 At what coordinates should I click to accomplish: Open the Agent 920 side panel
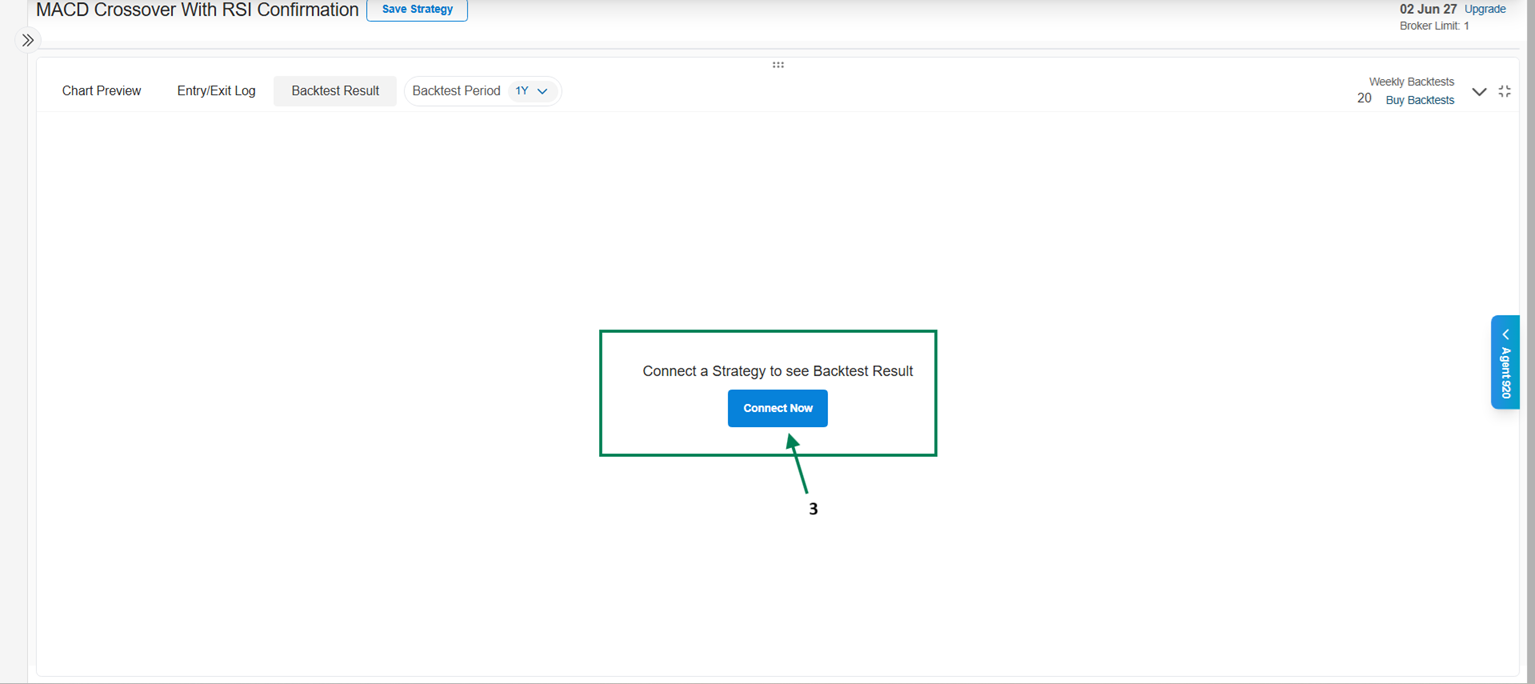pyautogui.click(x=1505, y=362)
